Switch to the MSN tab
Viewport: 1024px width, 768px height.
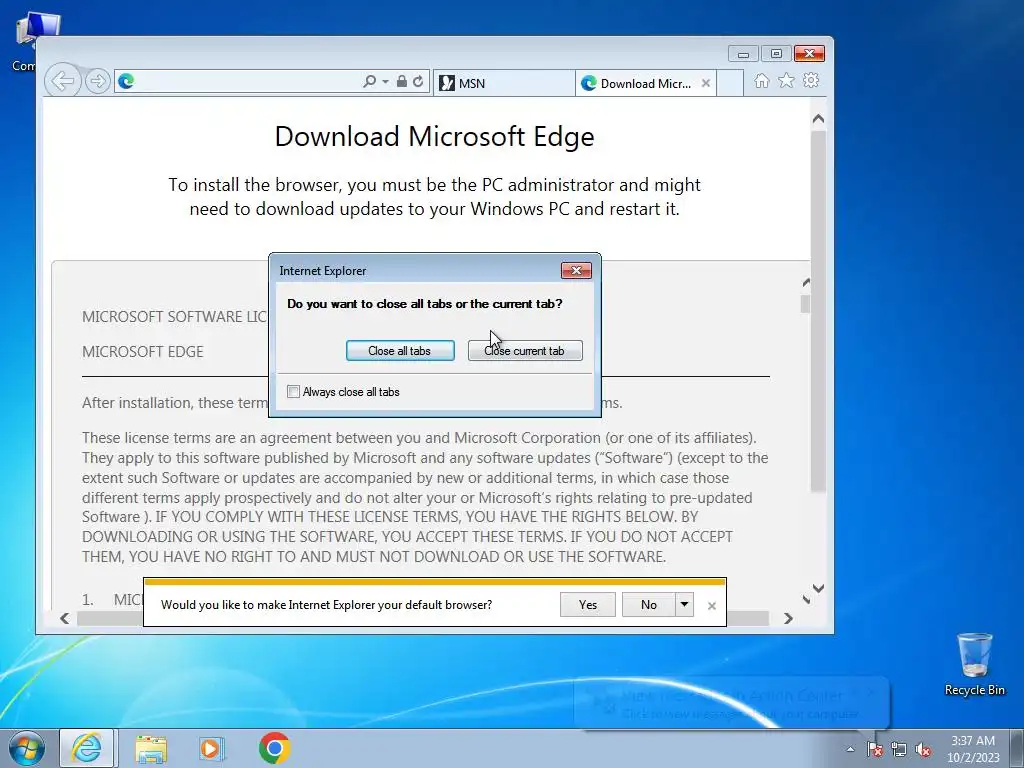point(504,83)
